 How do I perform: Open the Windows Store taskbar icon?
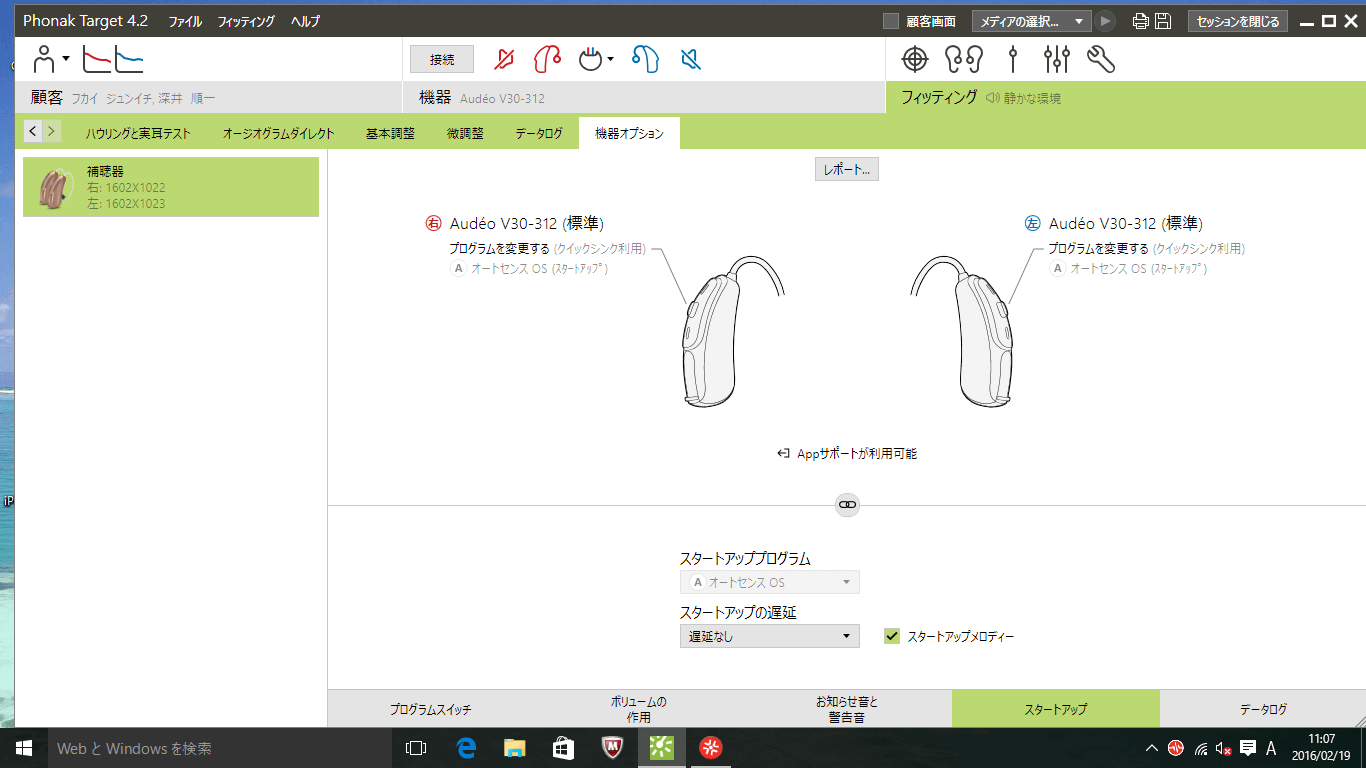pos(564,748)
